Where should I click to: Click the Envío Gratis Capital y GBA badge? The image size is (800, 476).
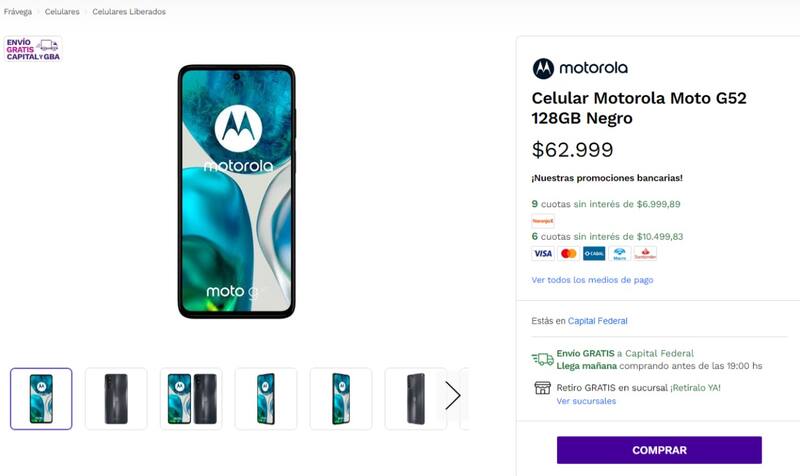click(x=33, y=49)
